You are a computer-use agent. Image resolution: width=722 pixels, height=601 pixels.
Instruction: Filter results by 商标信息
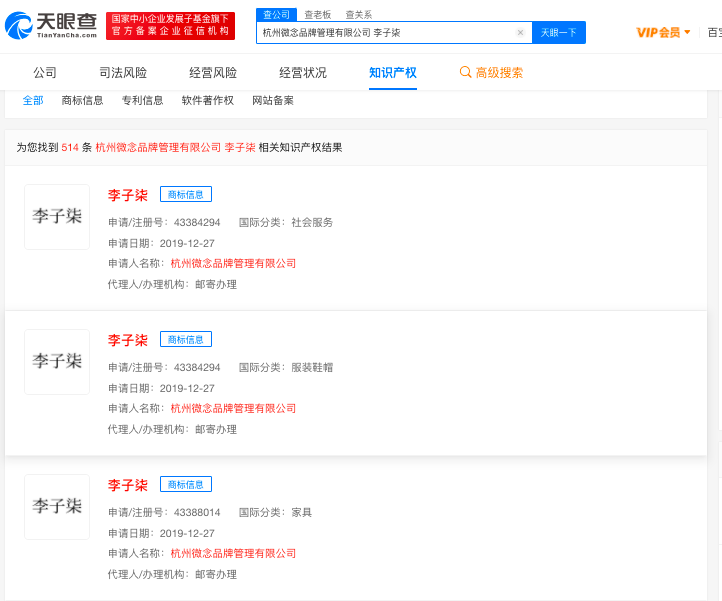pyautogui.click(x=82, y=100)
